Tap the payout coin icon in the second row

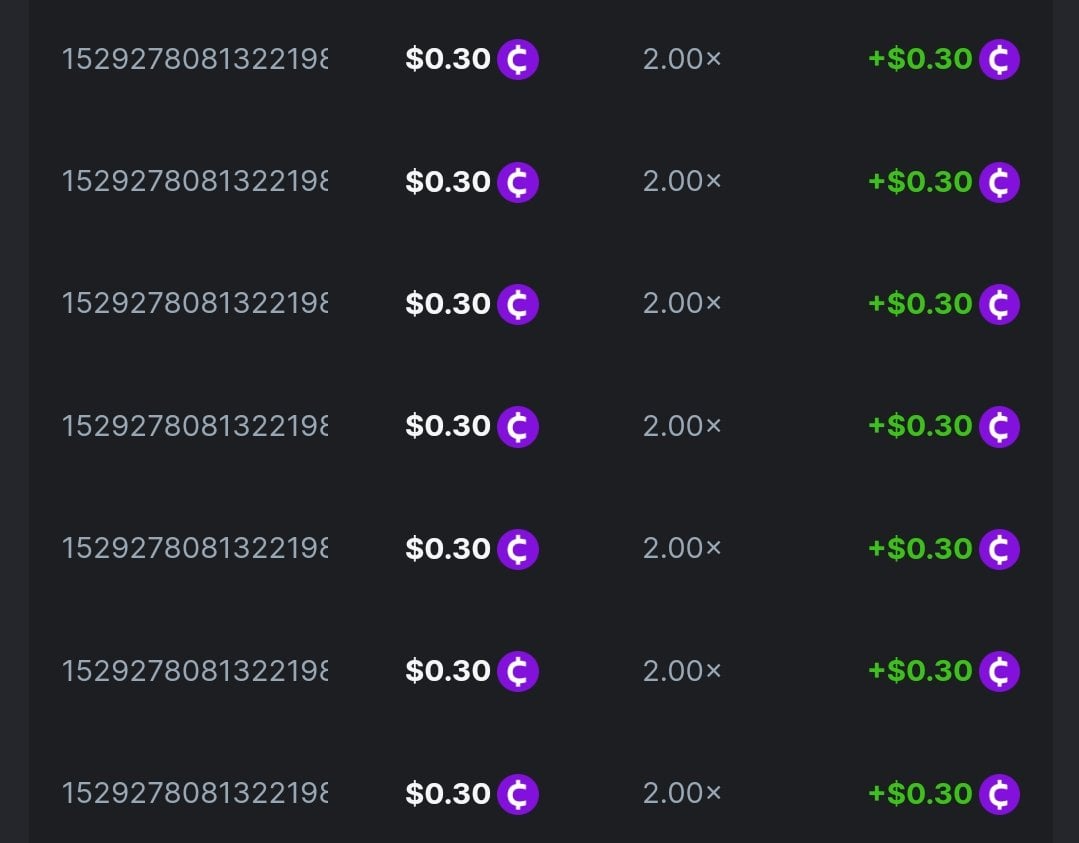(x=999, y=182)
